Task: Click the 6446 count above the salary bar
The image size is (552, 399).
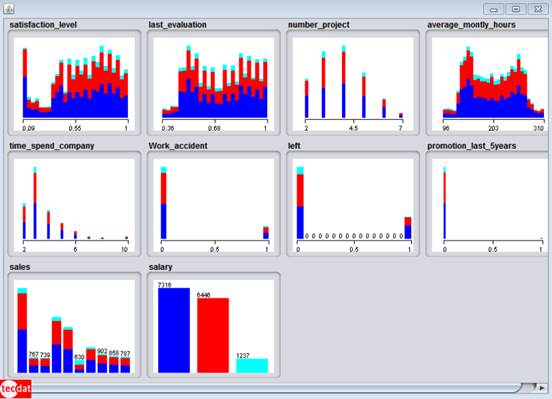Action: (204, 295)
